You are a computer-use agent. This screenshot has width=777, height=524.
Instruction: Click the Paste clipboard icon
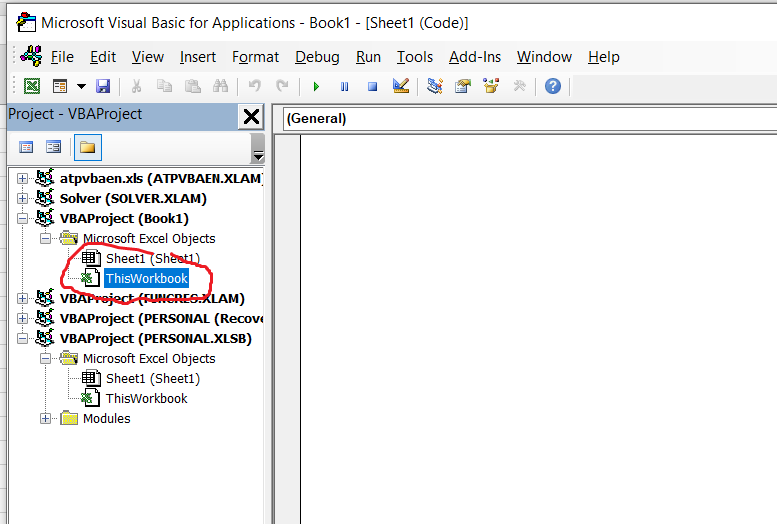coord(192,86)
